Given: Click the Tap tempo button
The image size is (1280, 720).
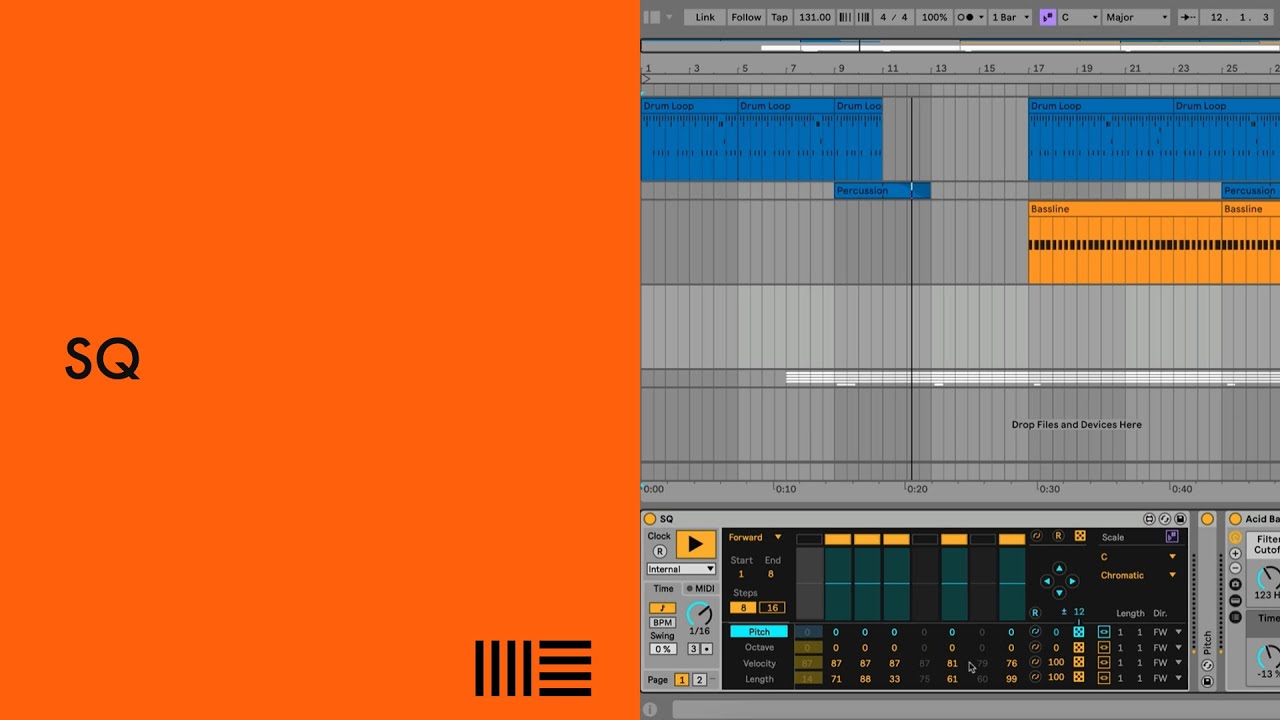Looking at the screenshot, I should [779, 17].
